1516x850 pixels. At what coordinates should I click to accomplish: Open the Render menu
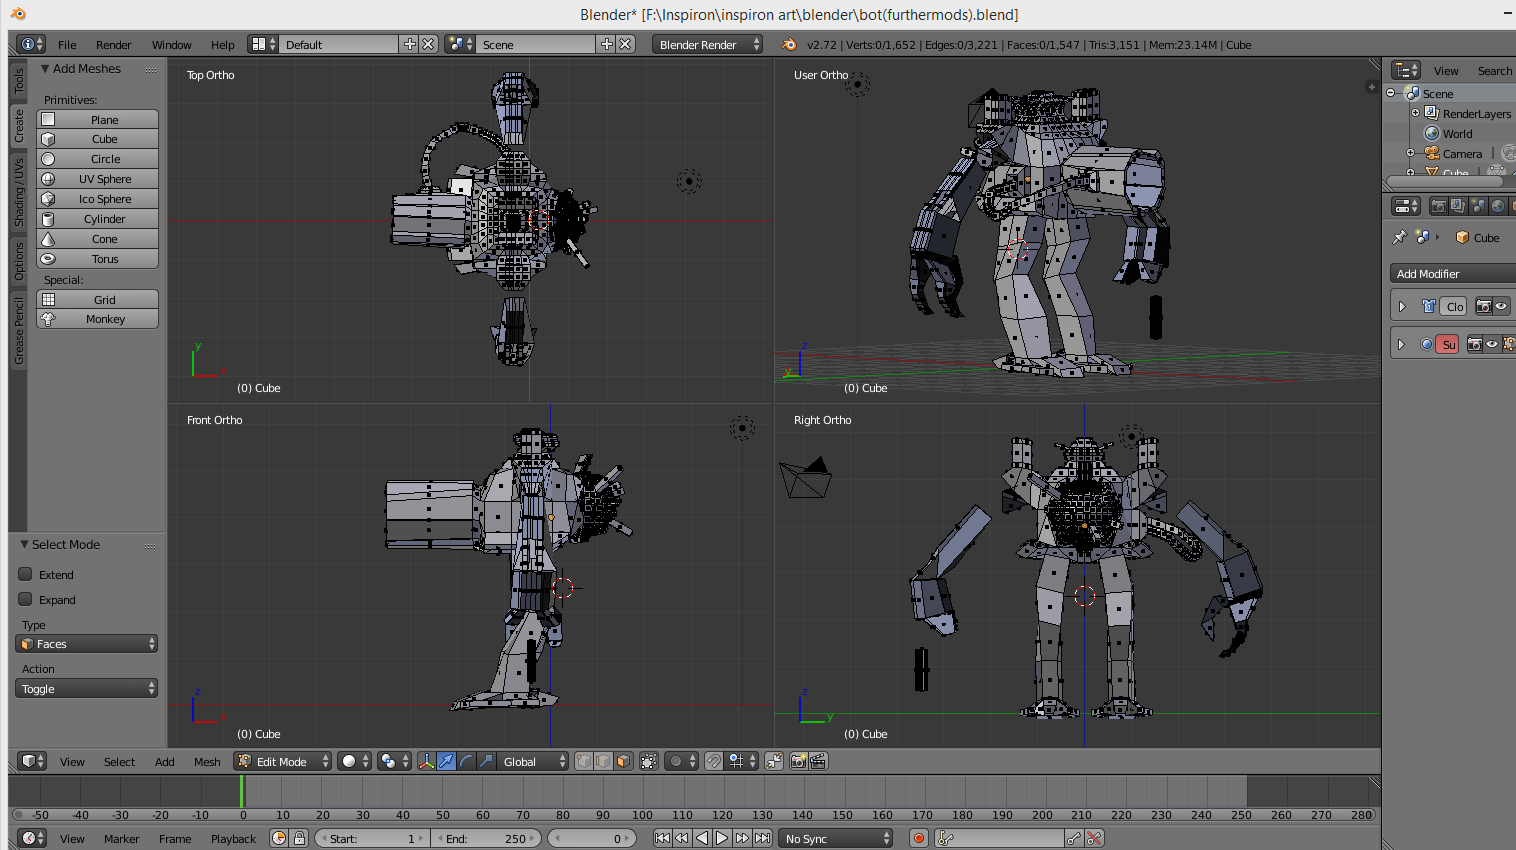pos(113,45)
